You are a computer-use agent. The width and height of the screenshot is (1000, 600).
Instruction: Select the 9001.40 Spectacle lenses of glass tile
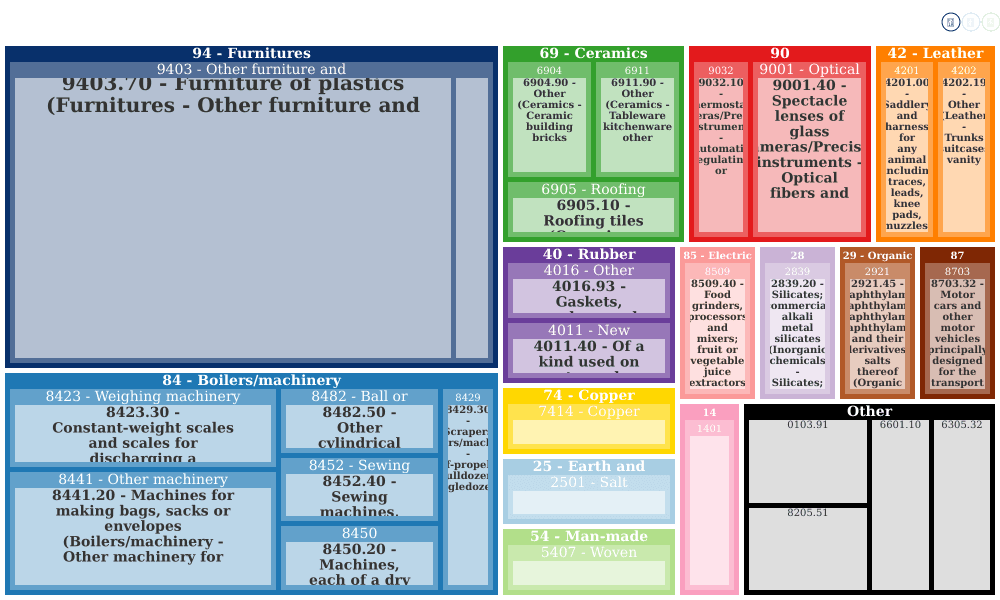[x=809, y=155]
